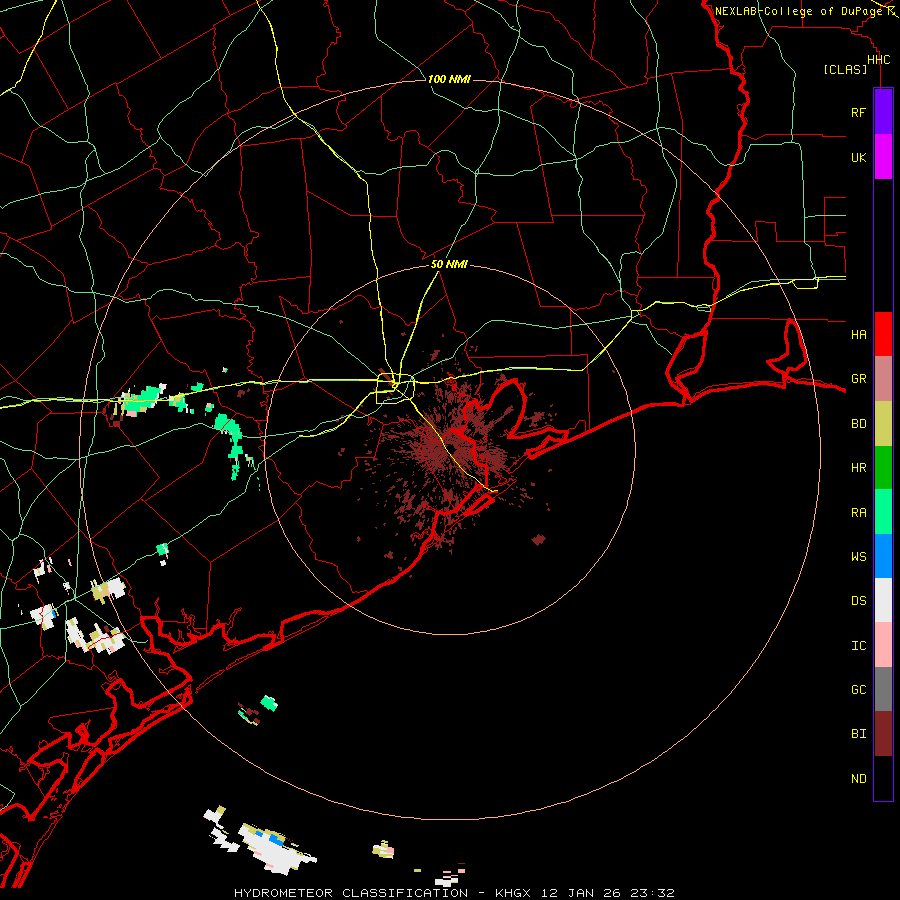Image resolution: width=900 pixels, height=900 pixels.
Task: Click the ND legend label
Action: pos(858,778)
